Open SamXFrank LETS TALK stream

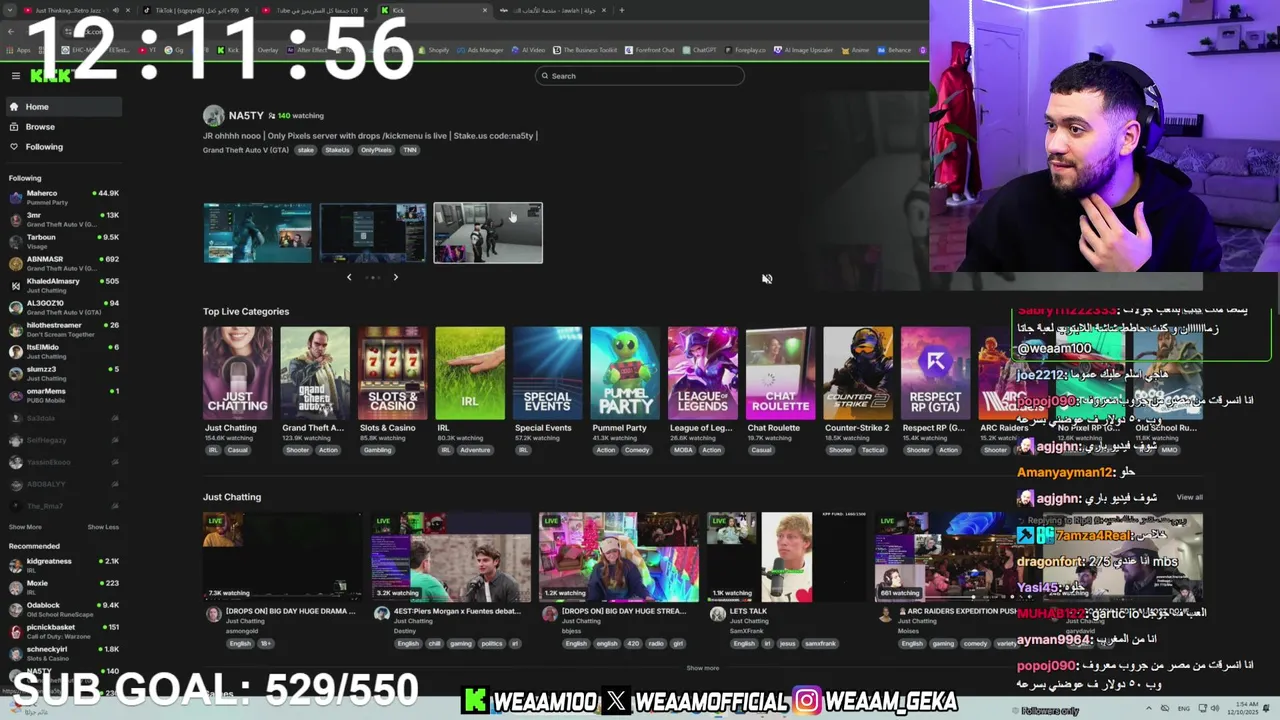tap(787, 557)
